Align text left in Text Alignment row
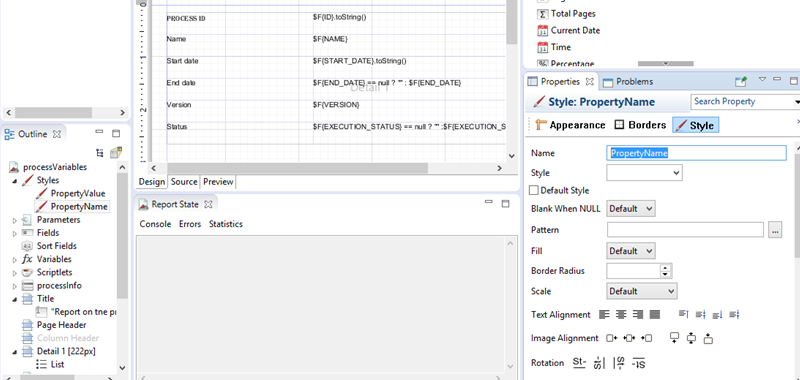800x380 pixels. [x=604, y=314]
